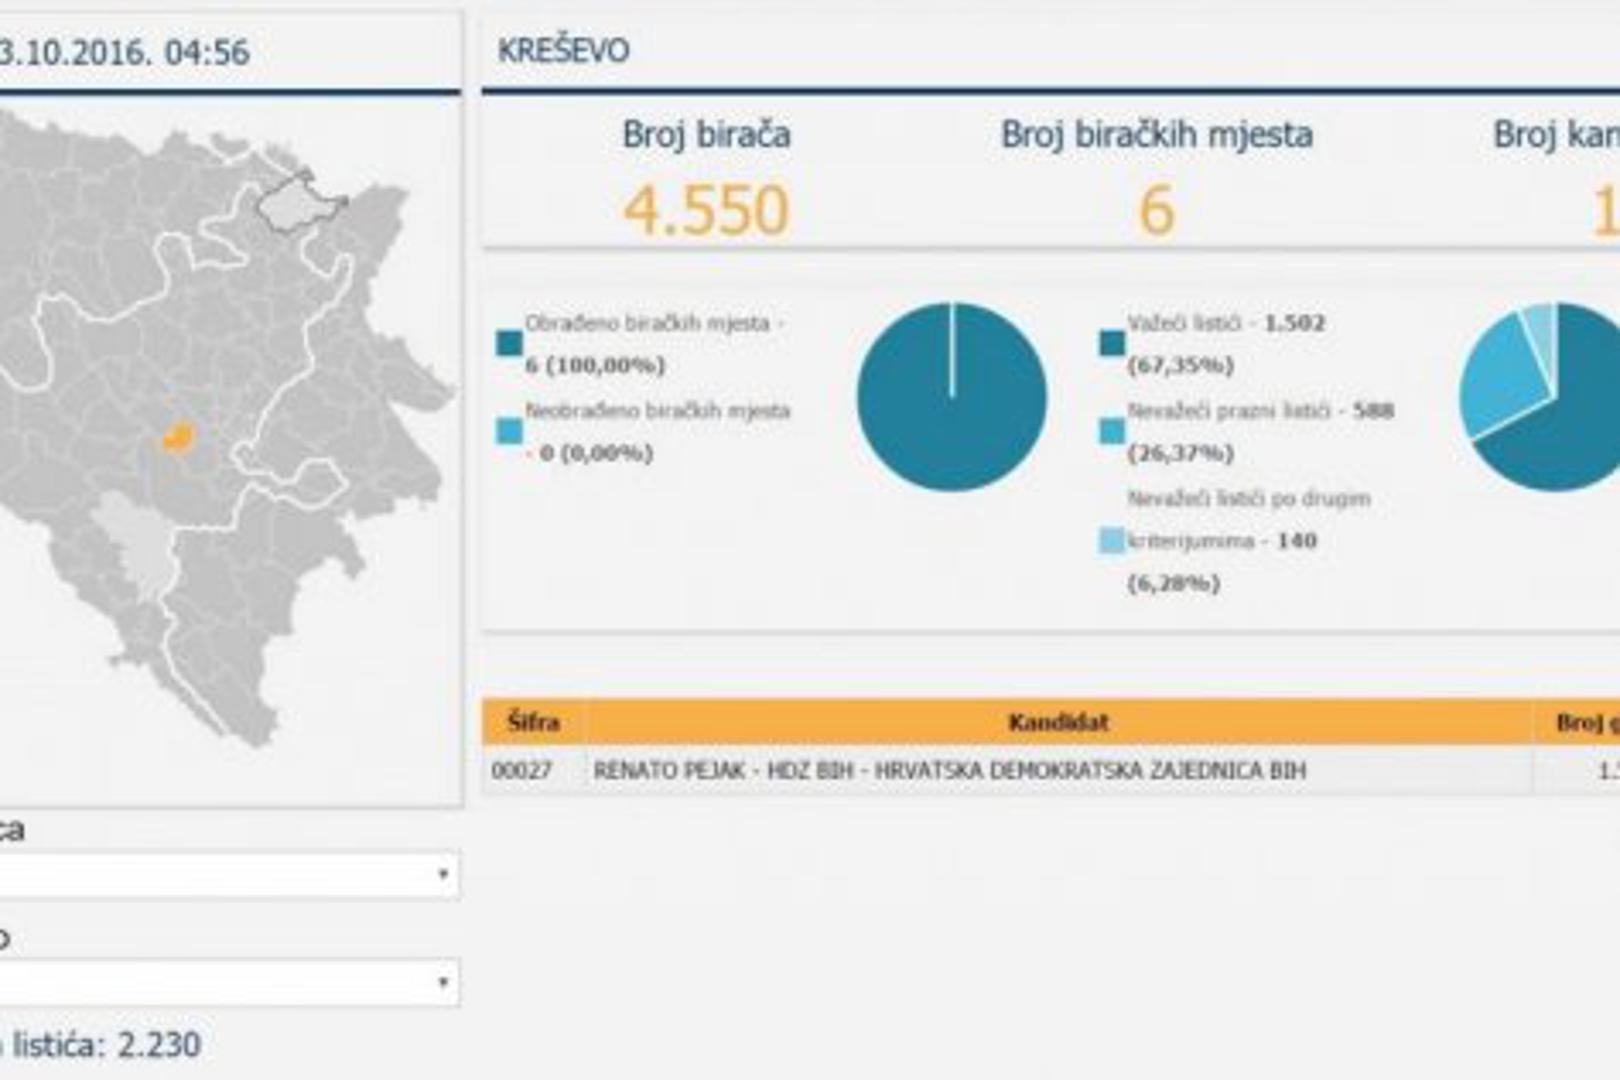Viewport: 1620px width, 1080px height.
Task: Click the processed polling stations pie chart
Action: click(951, 397)
